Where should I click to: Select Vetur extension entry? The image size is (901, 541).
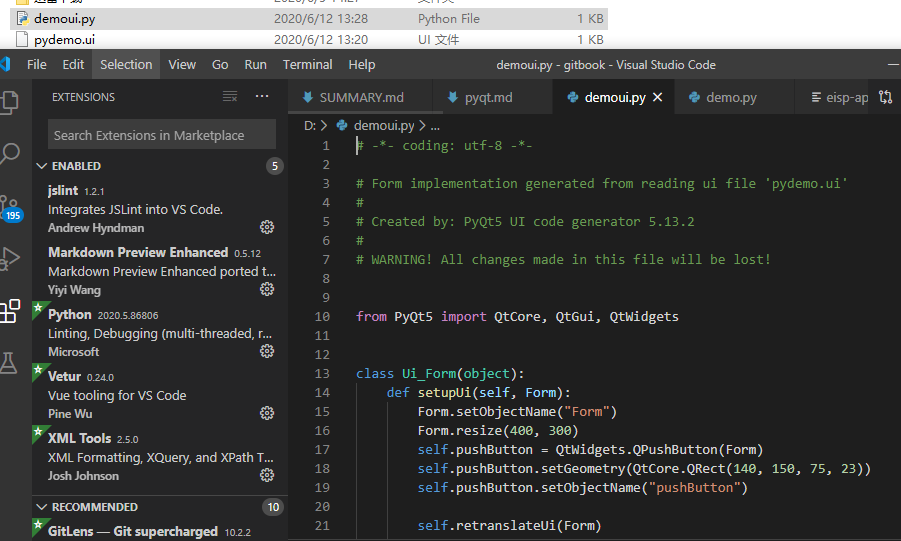[x=160, y=395]
